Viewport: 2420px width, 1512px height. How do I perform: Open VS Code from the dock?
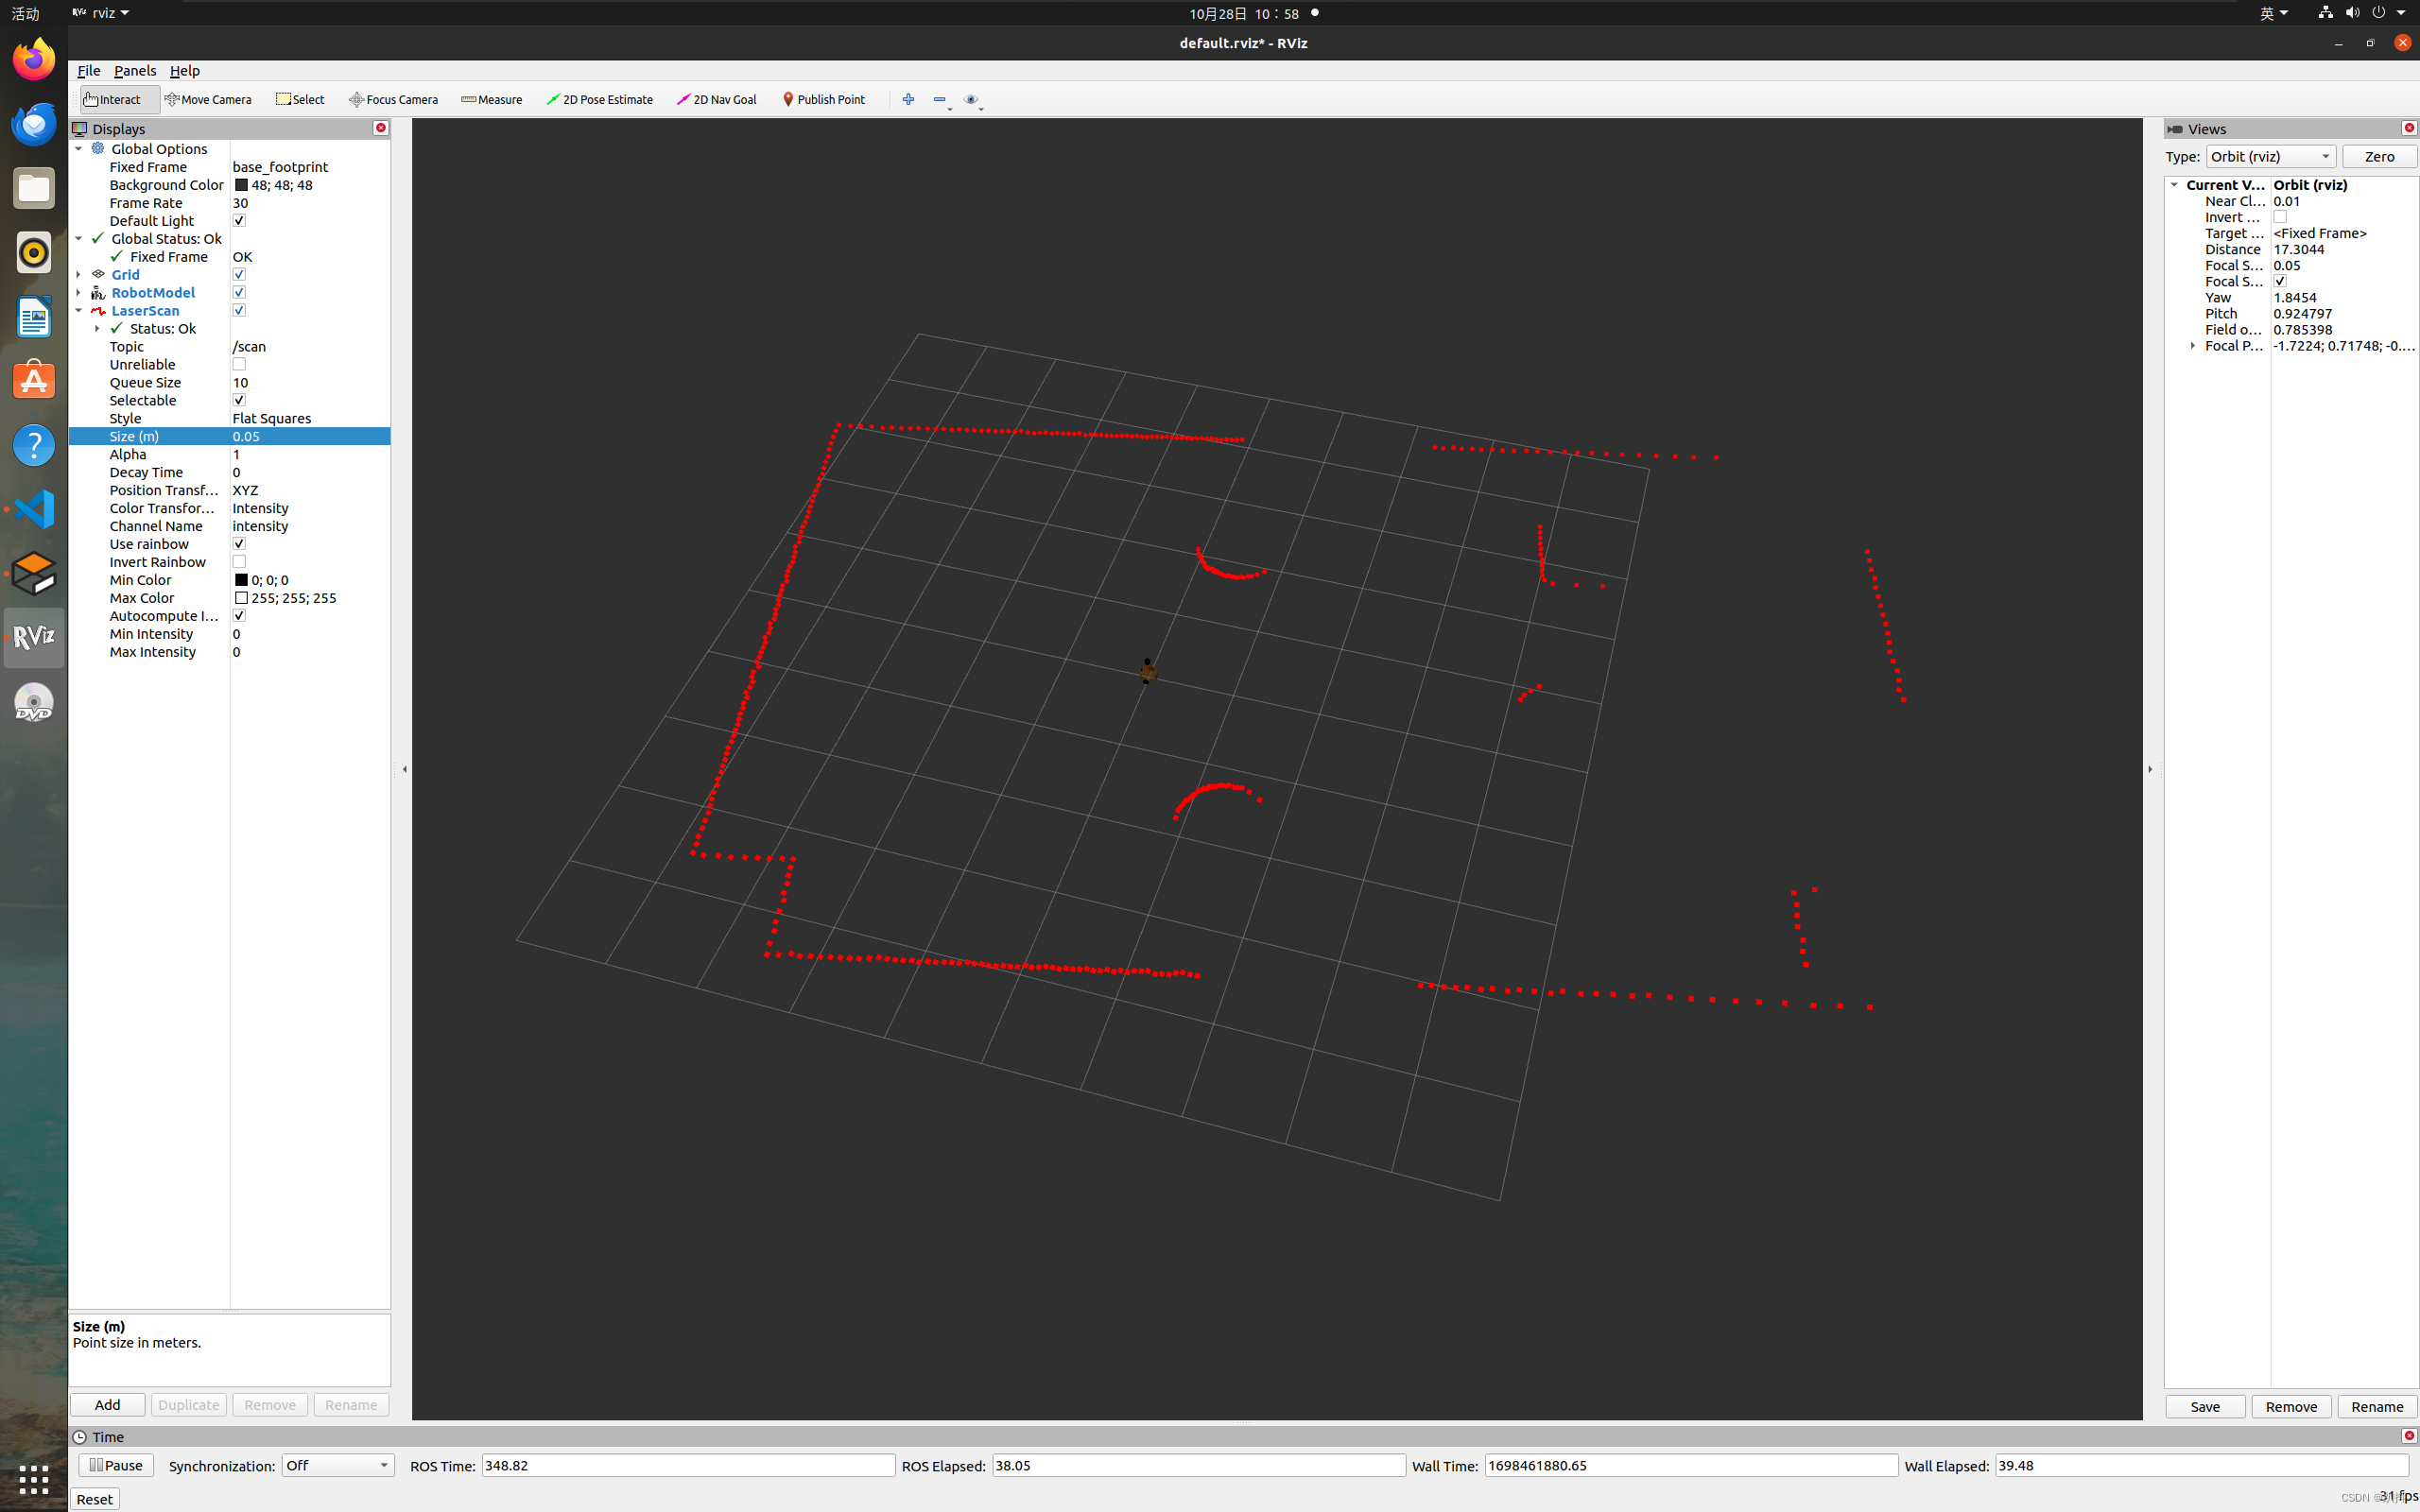point(34,509)
